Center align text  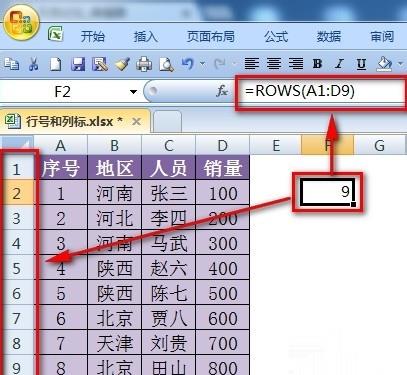[x=274, y=63]
